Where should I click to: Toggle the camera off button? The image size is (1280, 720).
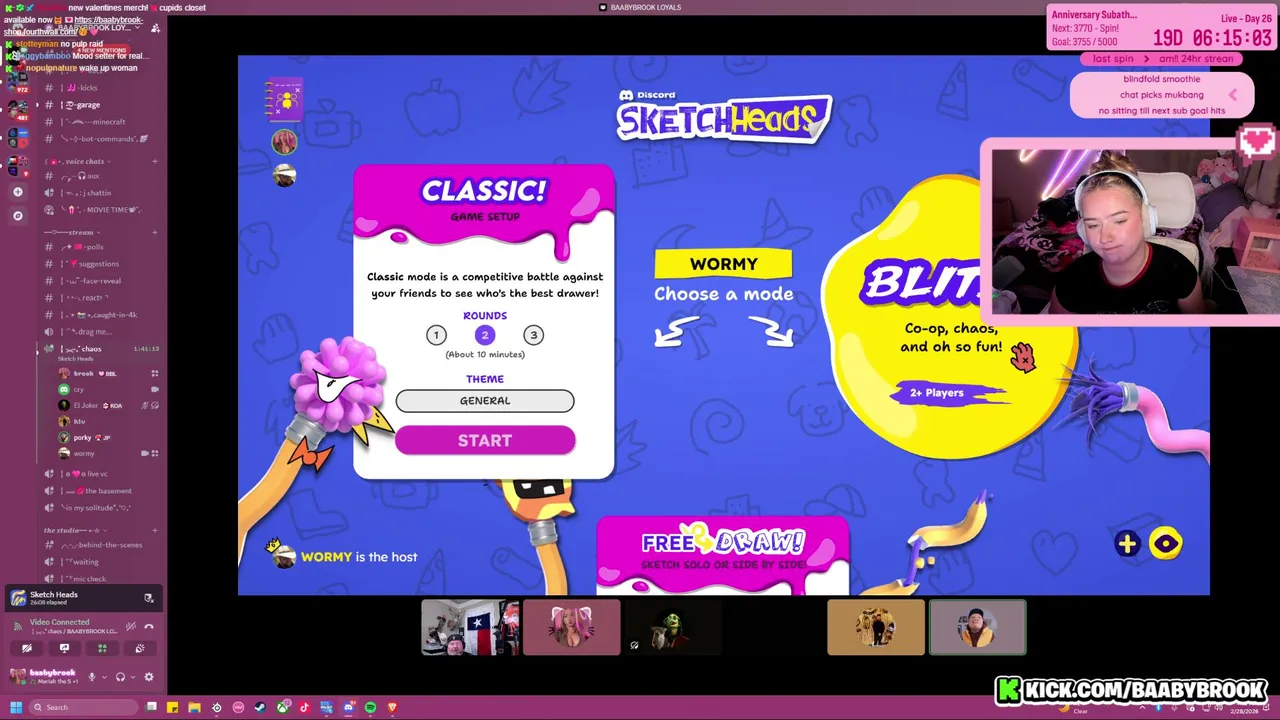(x=27, y=648)
